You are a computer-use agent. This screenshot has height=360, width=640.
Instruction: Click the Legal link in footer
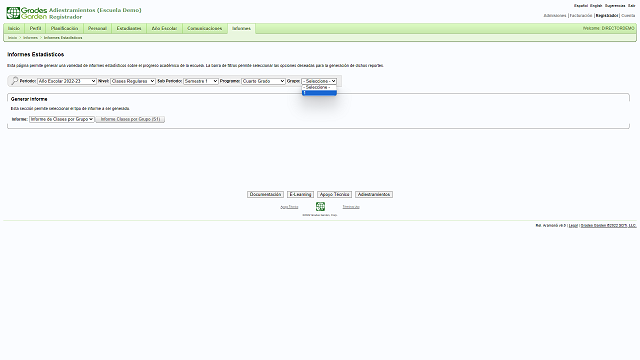point(573,225)
